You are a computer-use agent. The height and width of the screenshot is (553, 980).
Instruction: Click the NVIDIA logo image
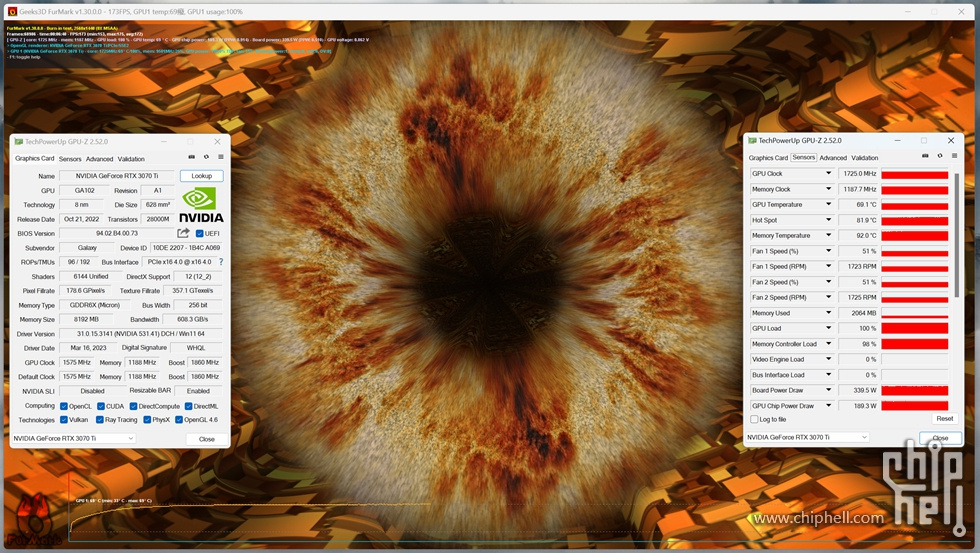coord(201,206)
